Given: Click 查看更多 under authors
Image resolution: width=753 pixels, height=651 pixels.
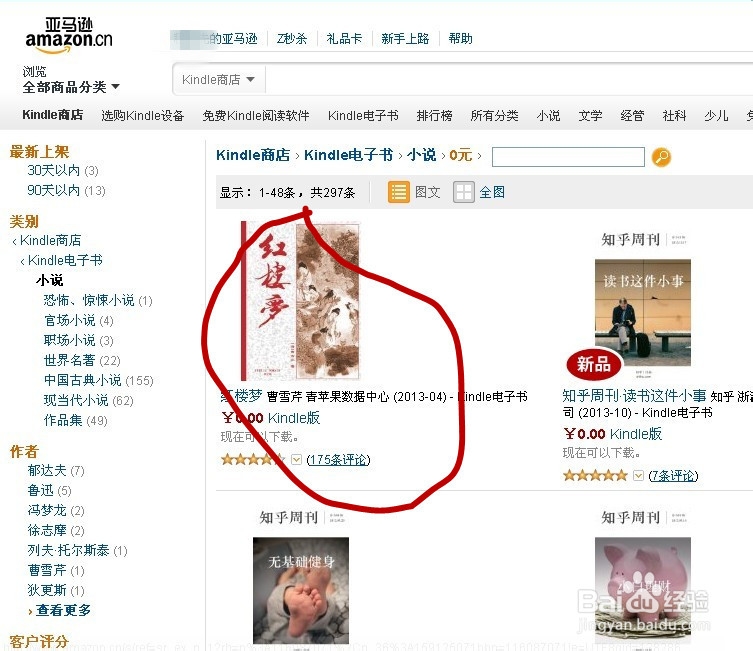Looking at the screenshot, I should point(63,610).
